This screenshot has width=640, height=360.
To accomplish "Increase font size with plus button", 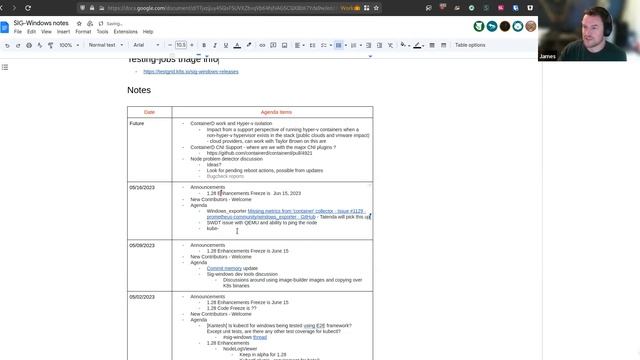I will pos(192,45).
